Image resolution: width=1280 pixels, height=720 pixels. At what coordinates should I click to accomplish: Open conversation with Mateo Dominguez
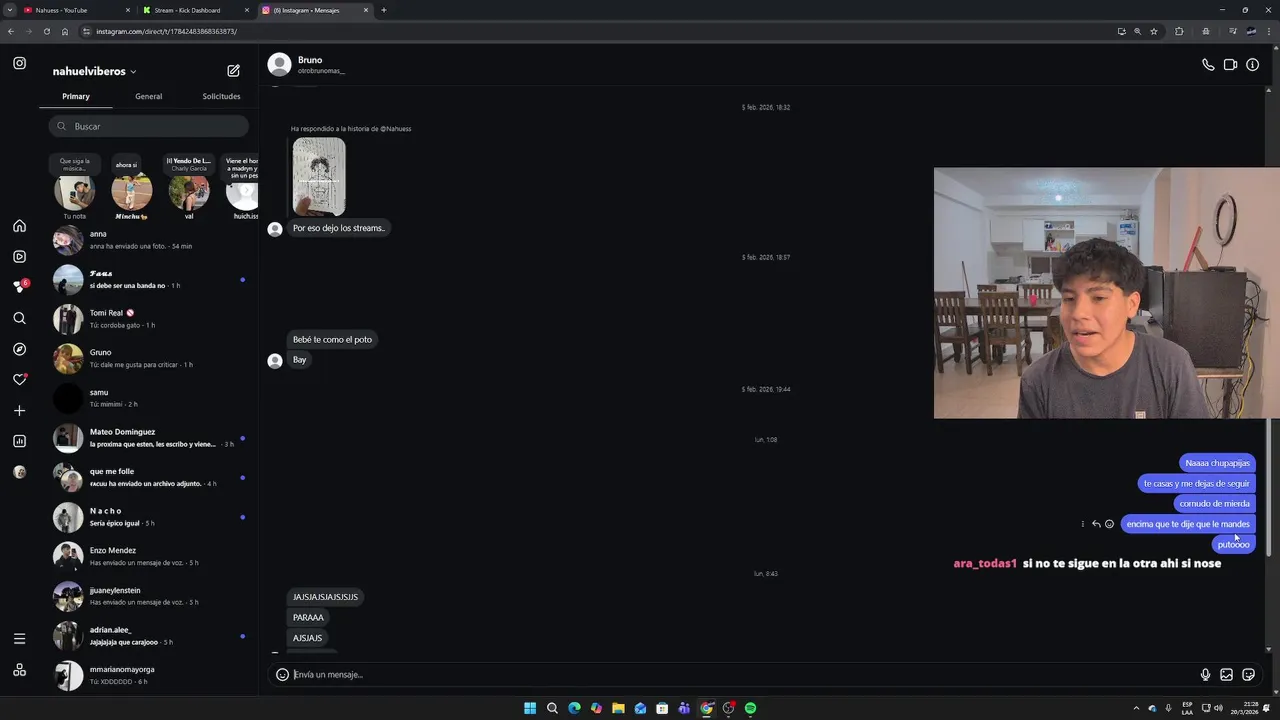tap(149, 438)
